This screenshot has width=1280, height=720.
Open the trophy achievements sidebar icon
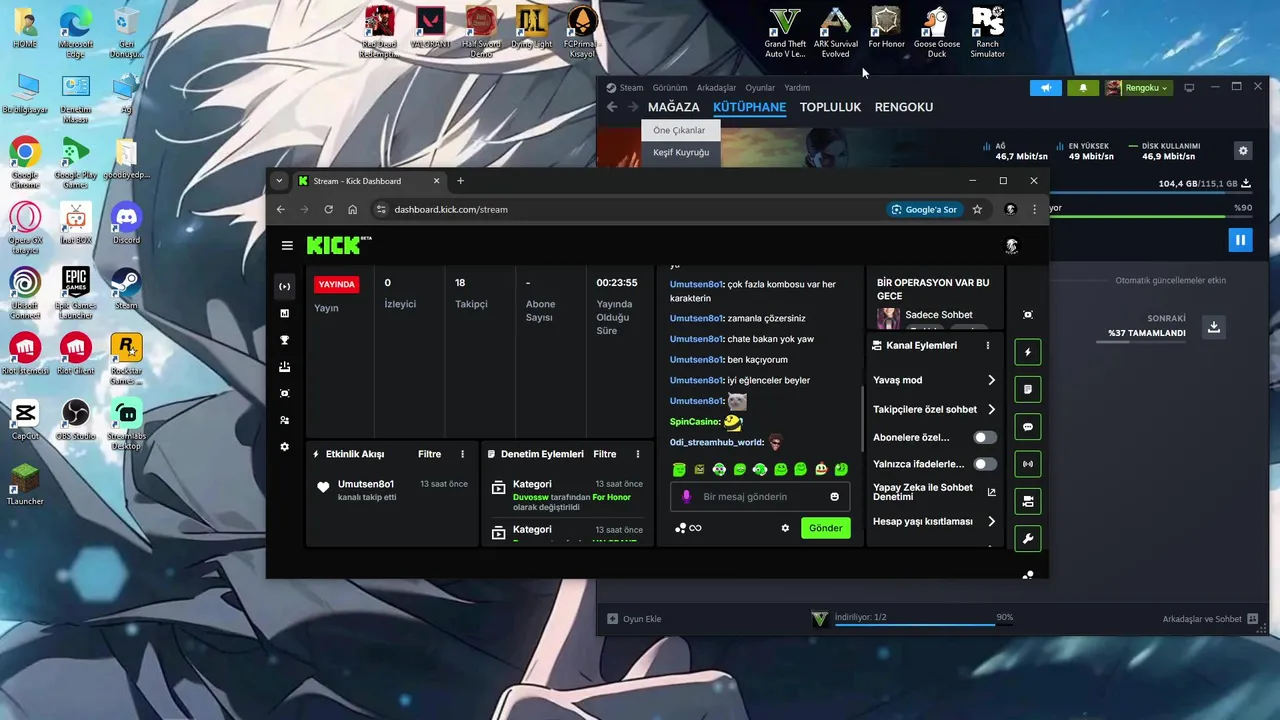(284, 340)
